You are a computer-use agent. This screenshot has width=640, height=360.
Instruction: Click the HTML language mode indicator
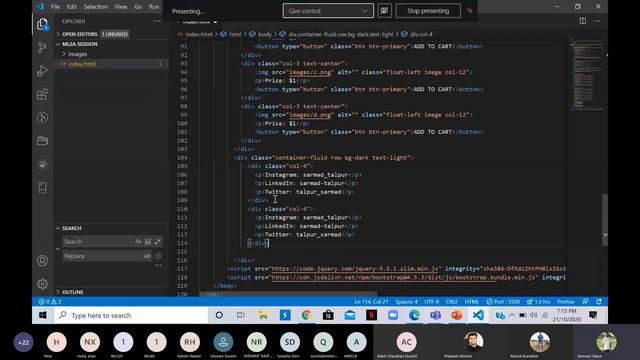pos(471,302)
